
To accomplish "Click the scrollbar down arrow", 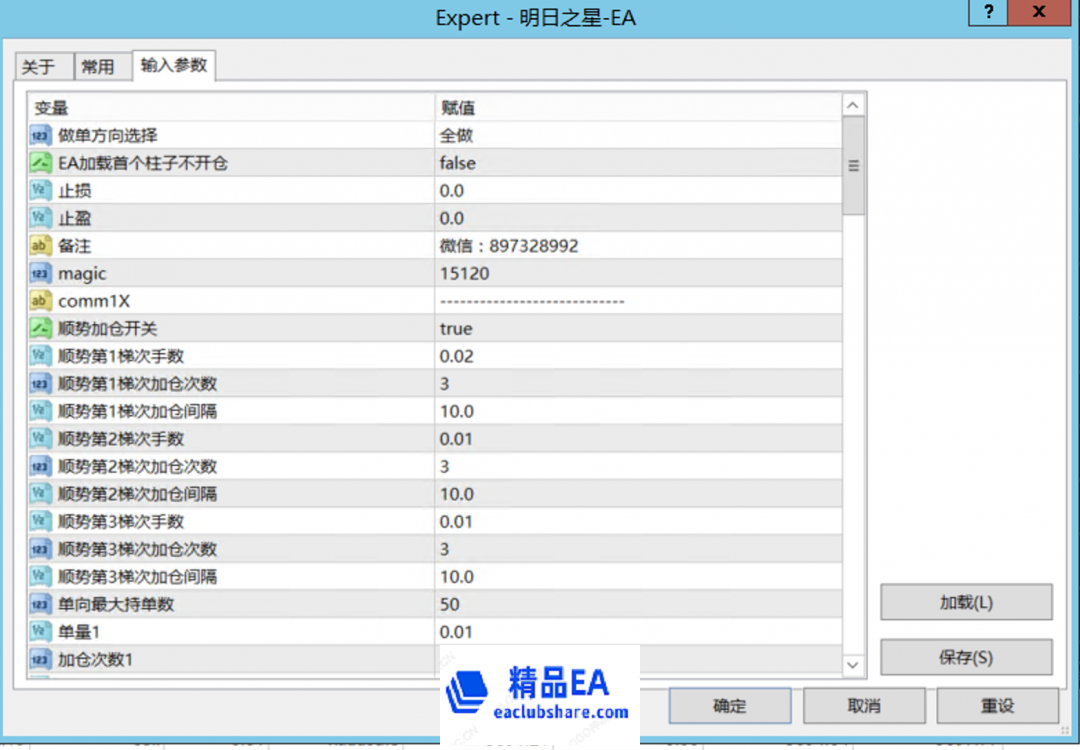I will (855, 665).
